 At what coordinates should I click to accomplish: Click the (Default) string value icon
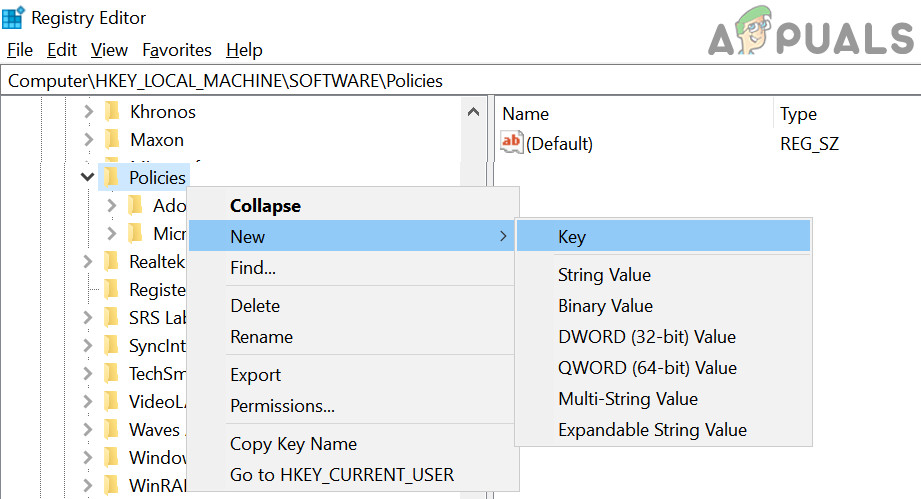coord(511,143)
